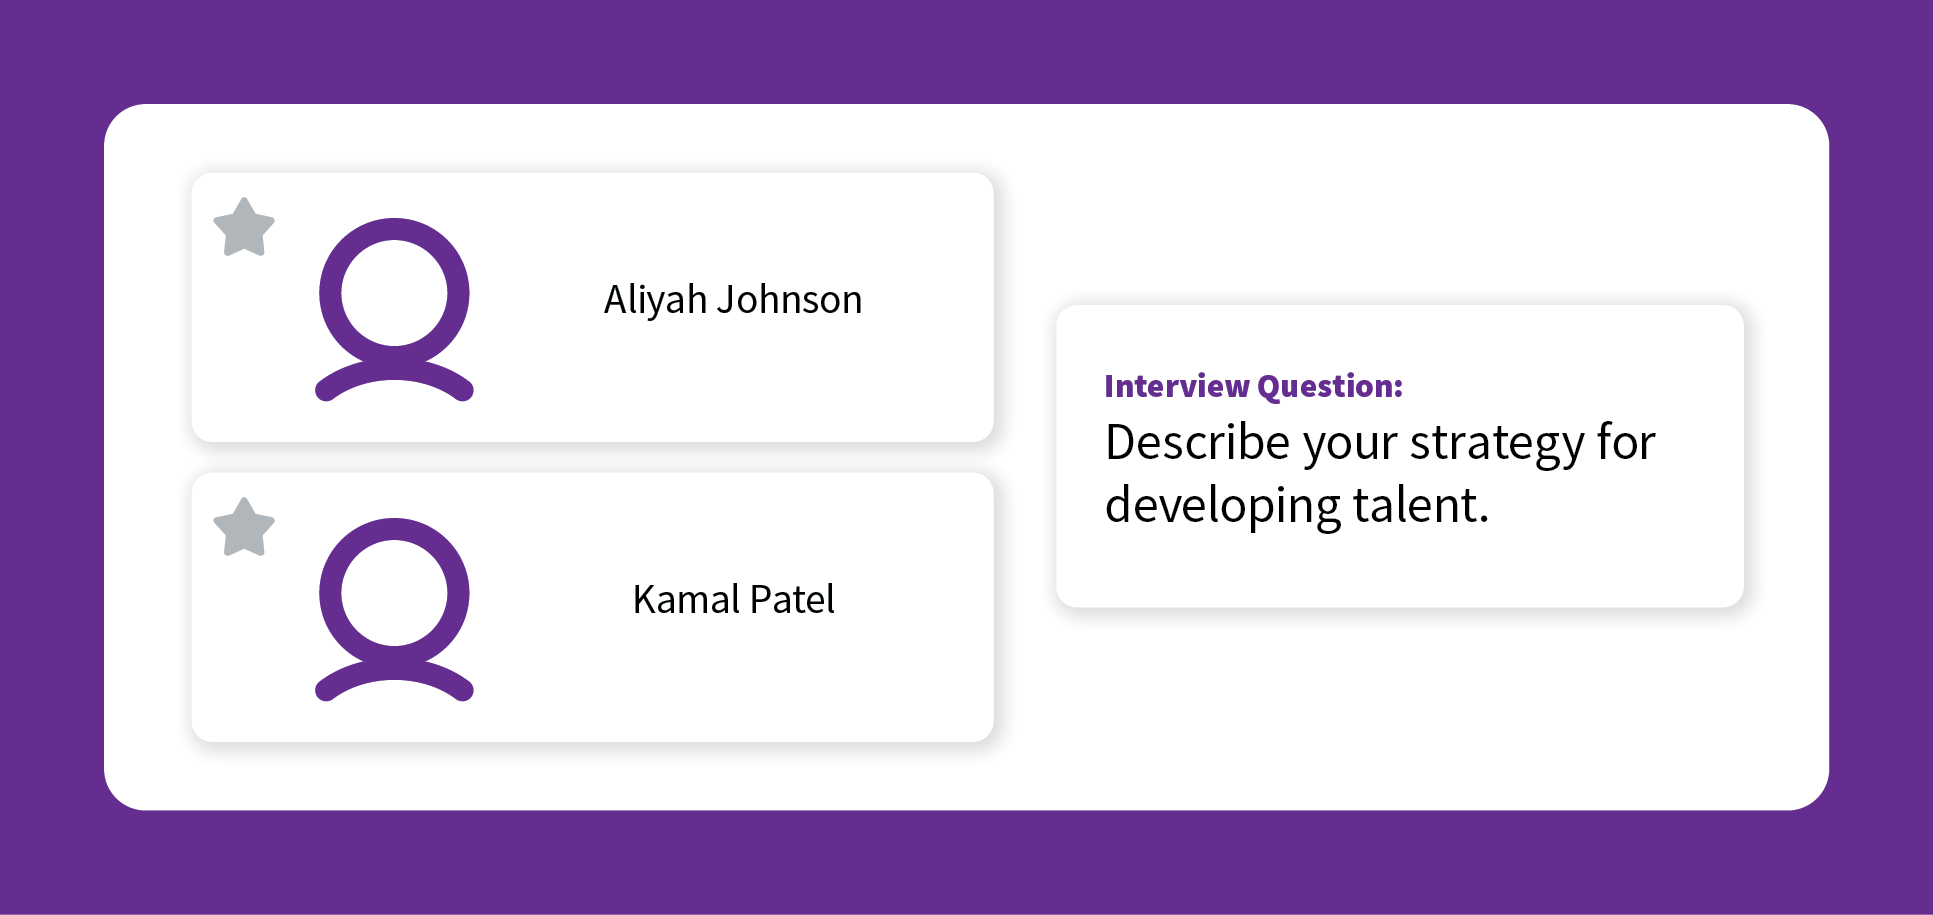Select the Kamal Patel candidate name
Image resolution: width=1933 pixels, height=915 pixels.
tap(734, 600)
